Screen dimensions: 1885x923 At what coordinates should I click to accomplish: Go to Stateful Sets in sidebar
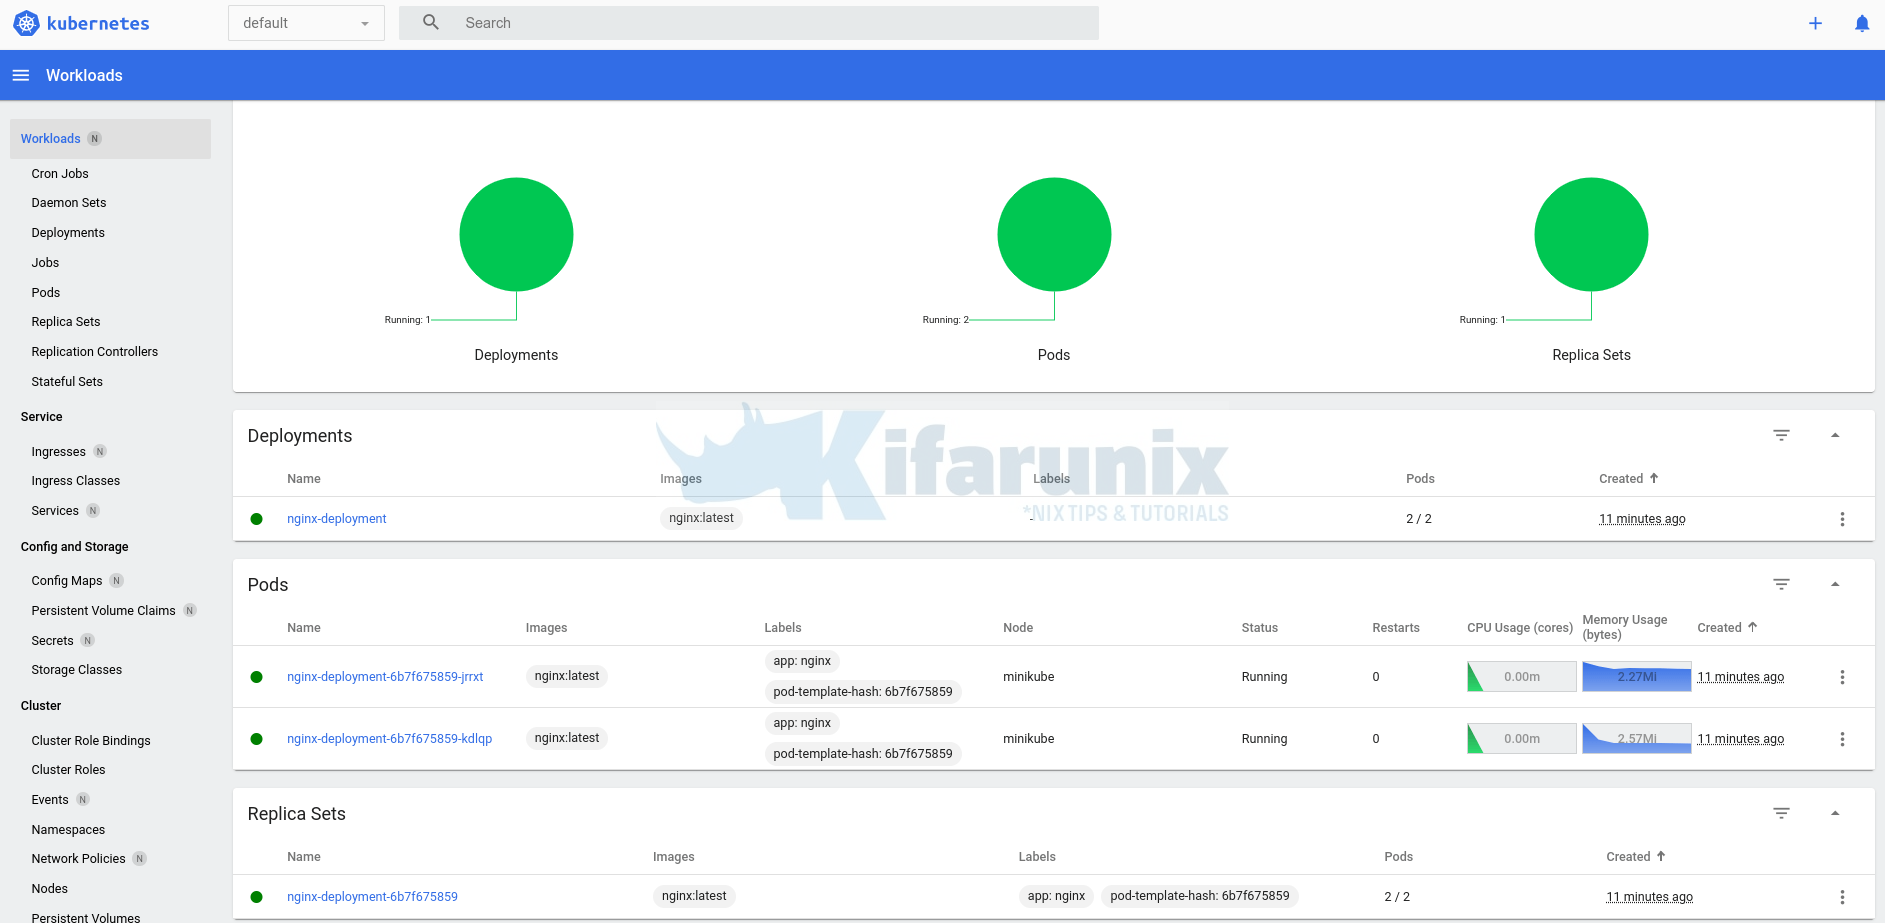click(x=67, y=381)
